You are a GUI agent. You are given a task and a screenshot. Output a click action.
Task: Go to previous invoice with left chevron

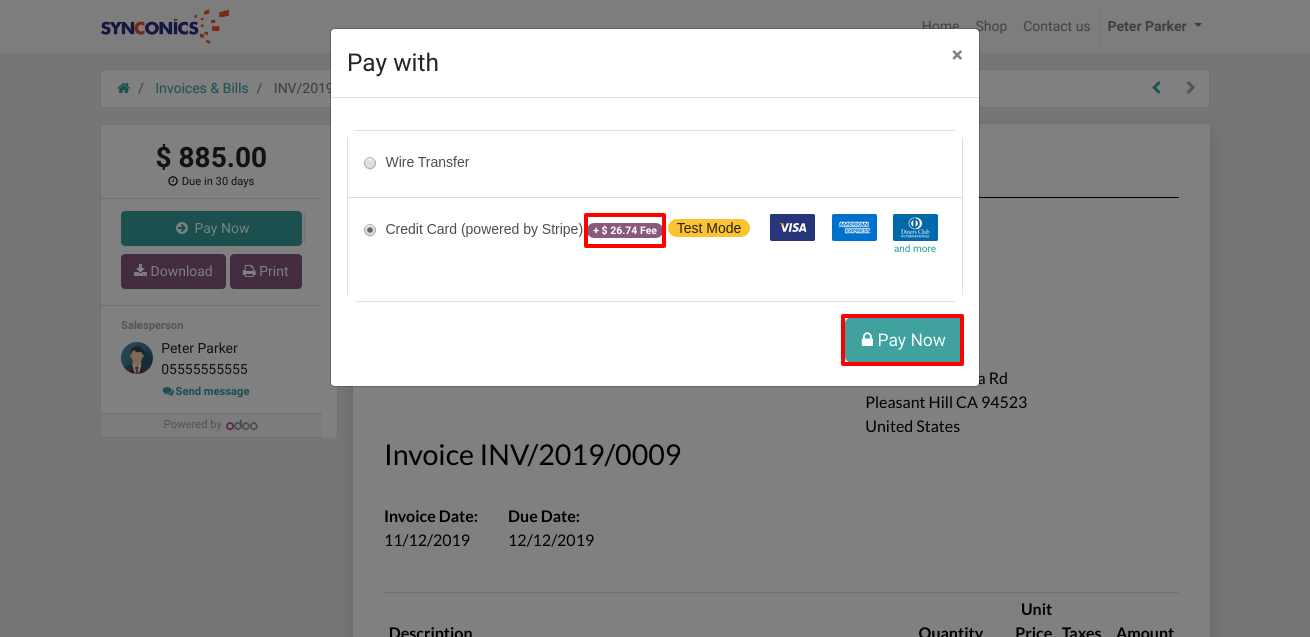[1157, 88]
